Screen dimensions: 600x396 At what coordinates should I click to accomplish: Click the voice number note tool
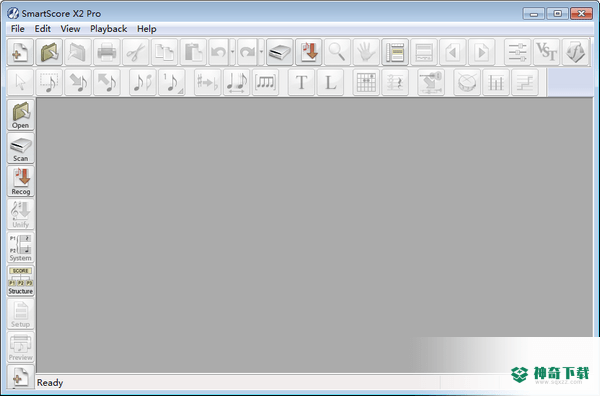click(171, 82)
